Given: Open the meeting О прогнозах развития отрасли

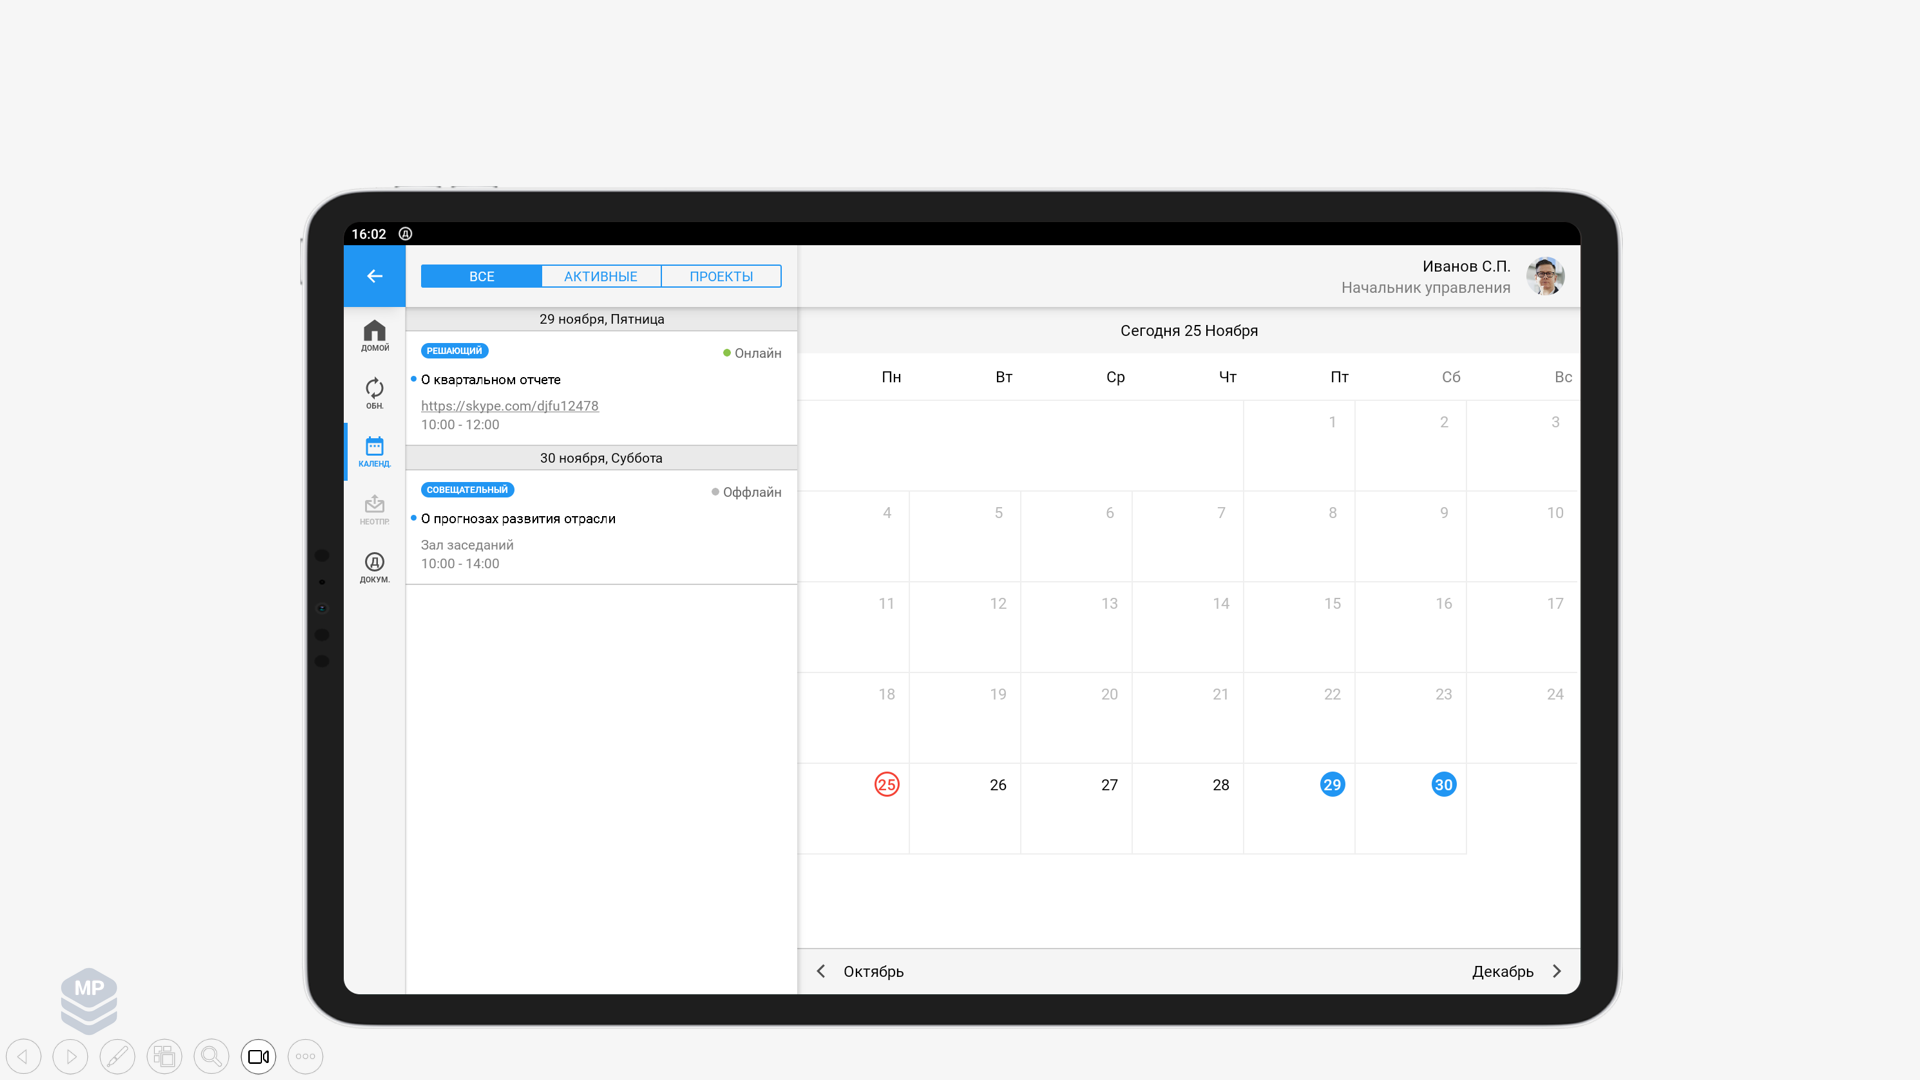Looking at the screenshot, I should click(518, 518).
